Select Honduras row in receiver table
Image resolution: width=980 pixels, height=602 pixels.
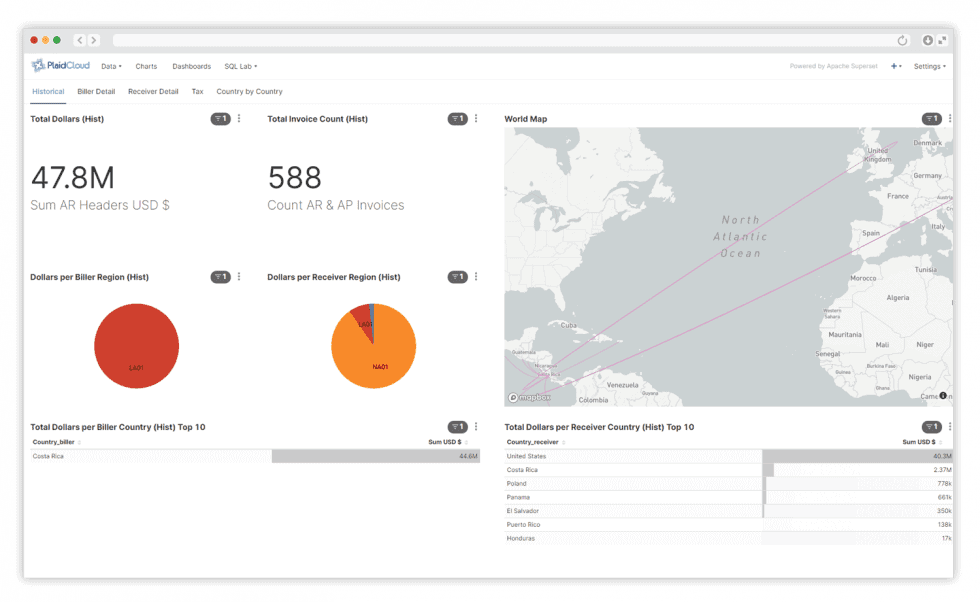pyautogui.click(x=729, y=539)
